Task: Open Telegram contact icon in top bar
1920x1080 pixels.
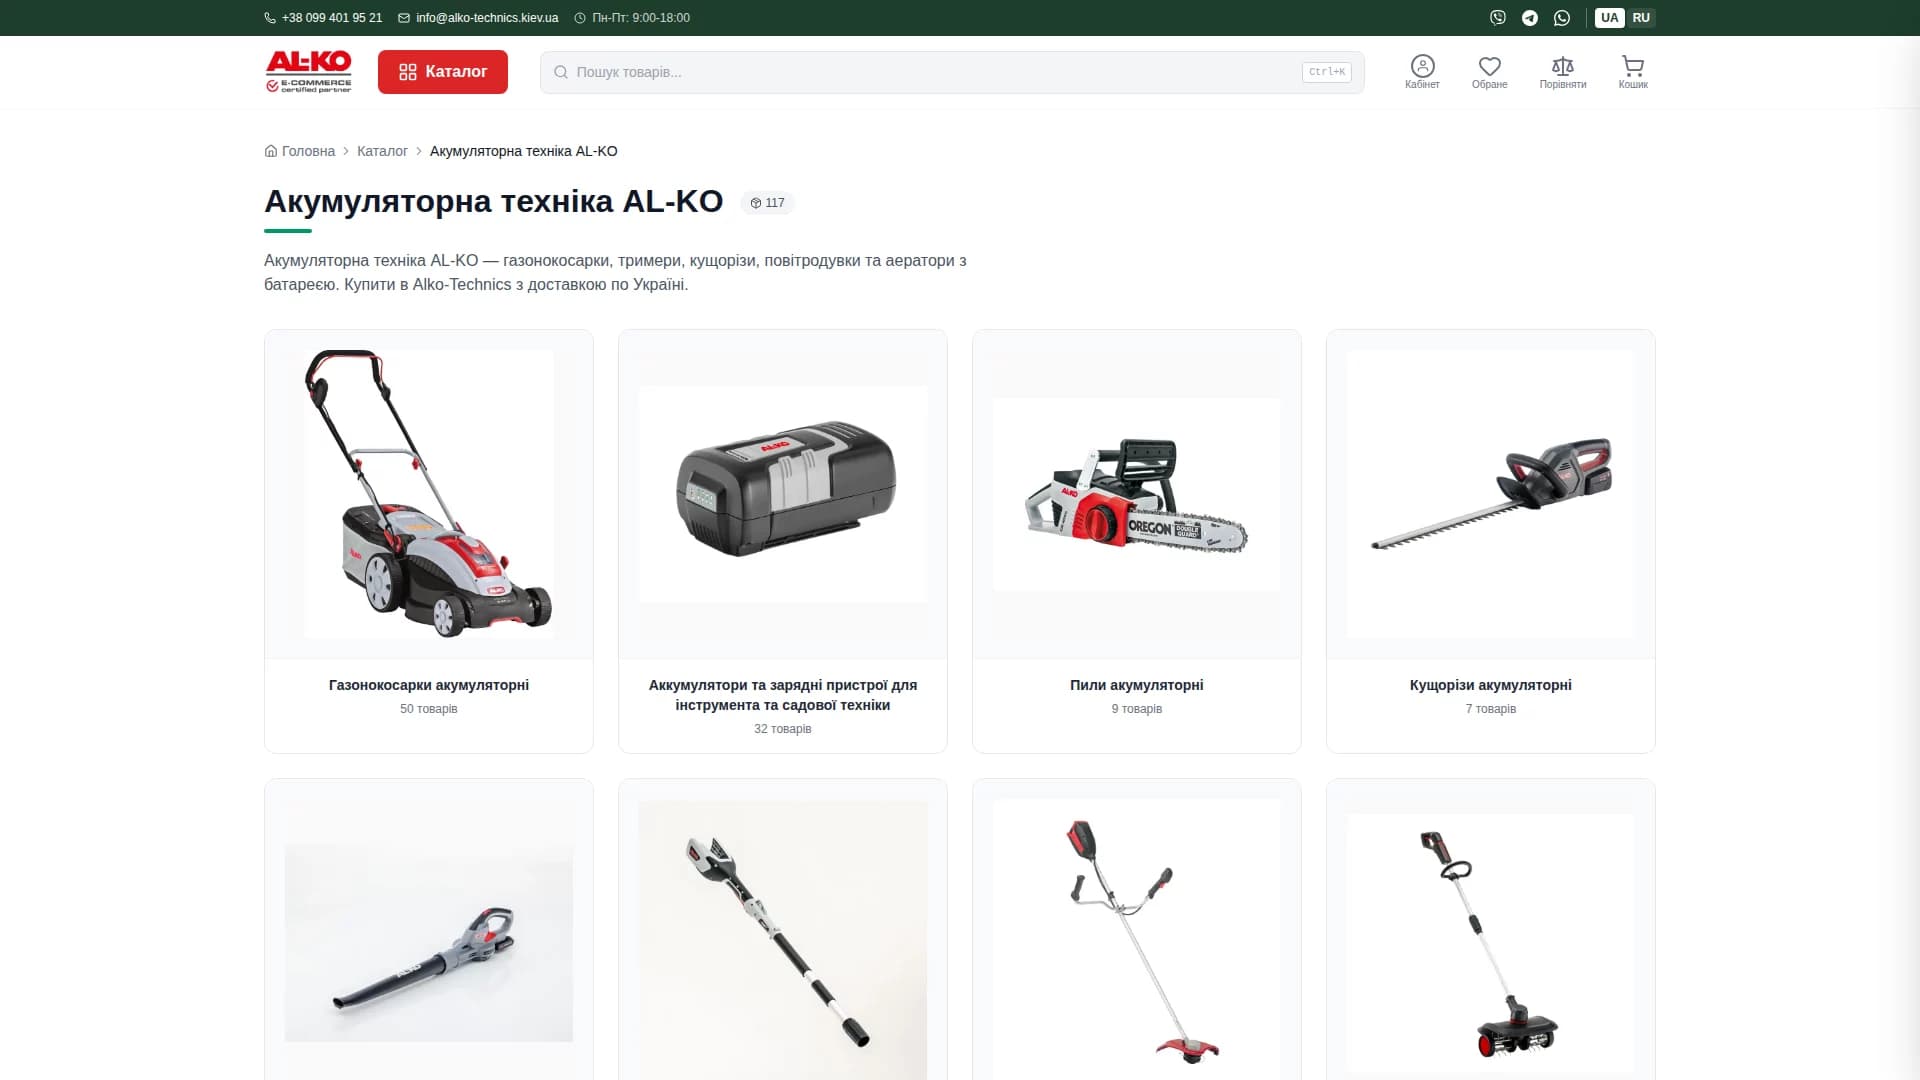Action: tap(1530, 18)
